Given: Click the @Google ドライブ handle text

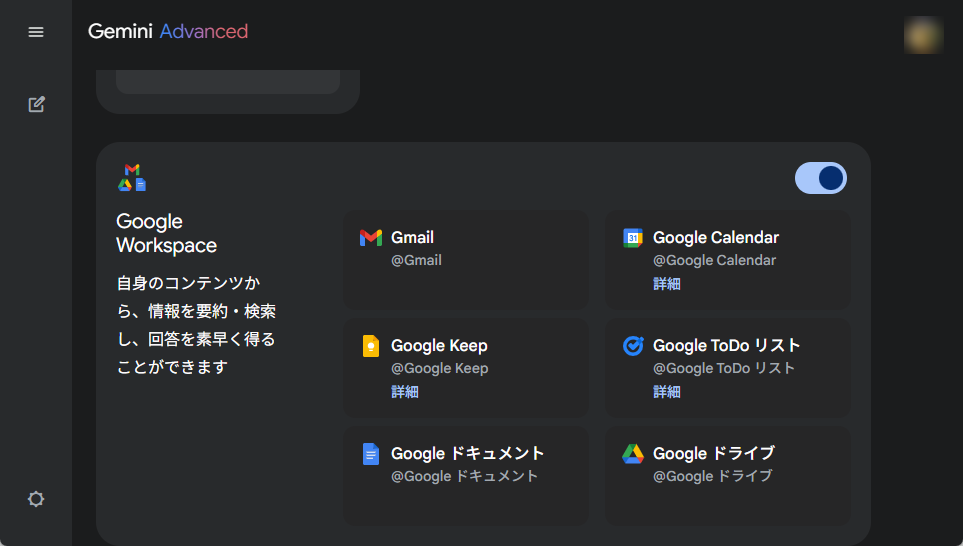Looking at the screenshot, I should 712,477.
